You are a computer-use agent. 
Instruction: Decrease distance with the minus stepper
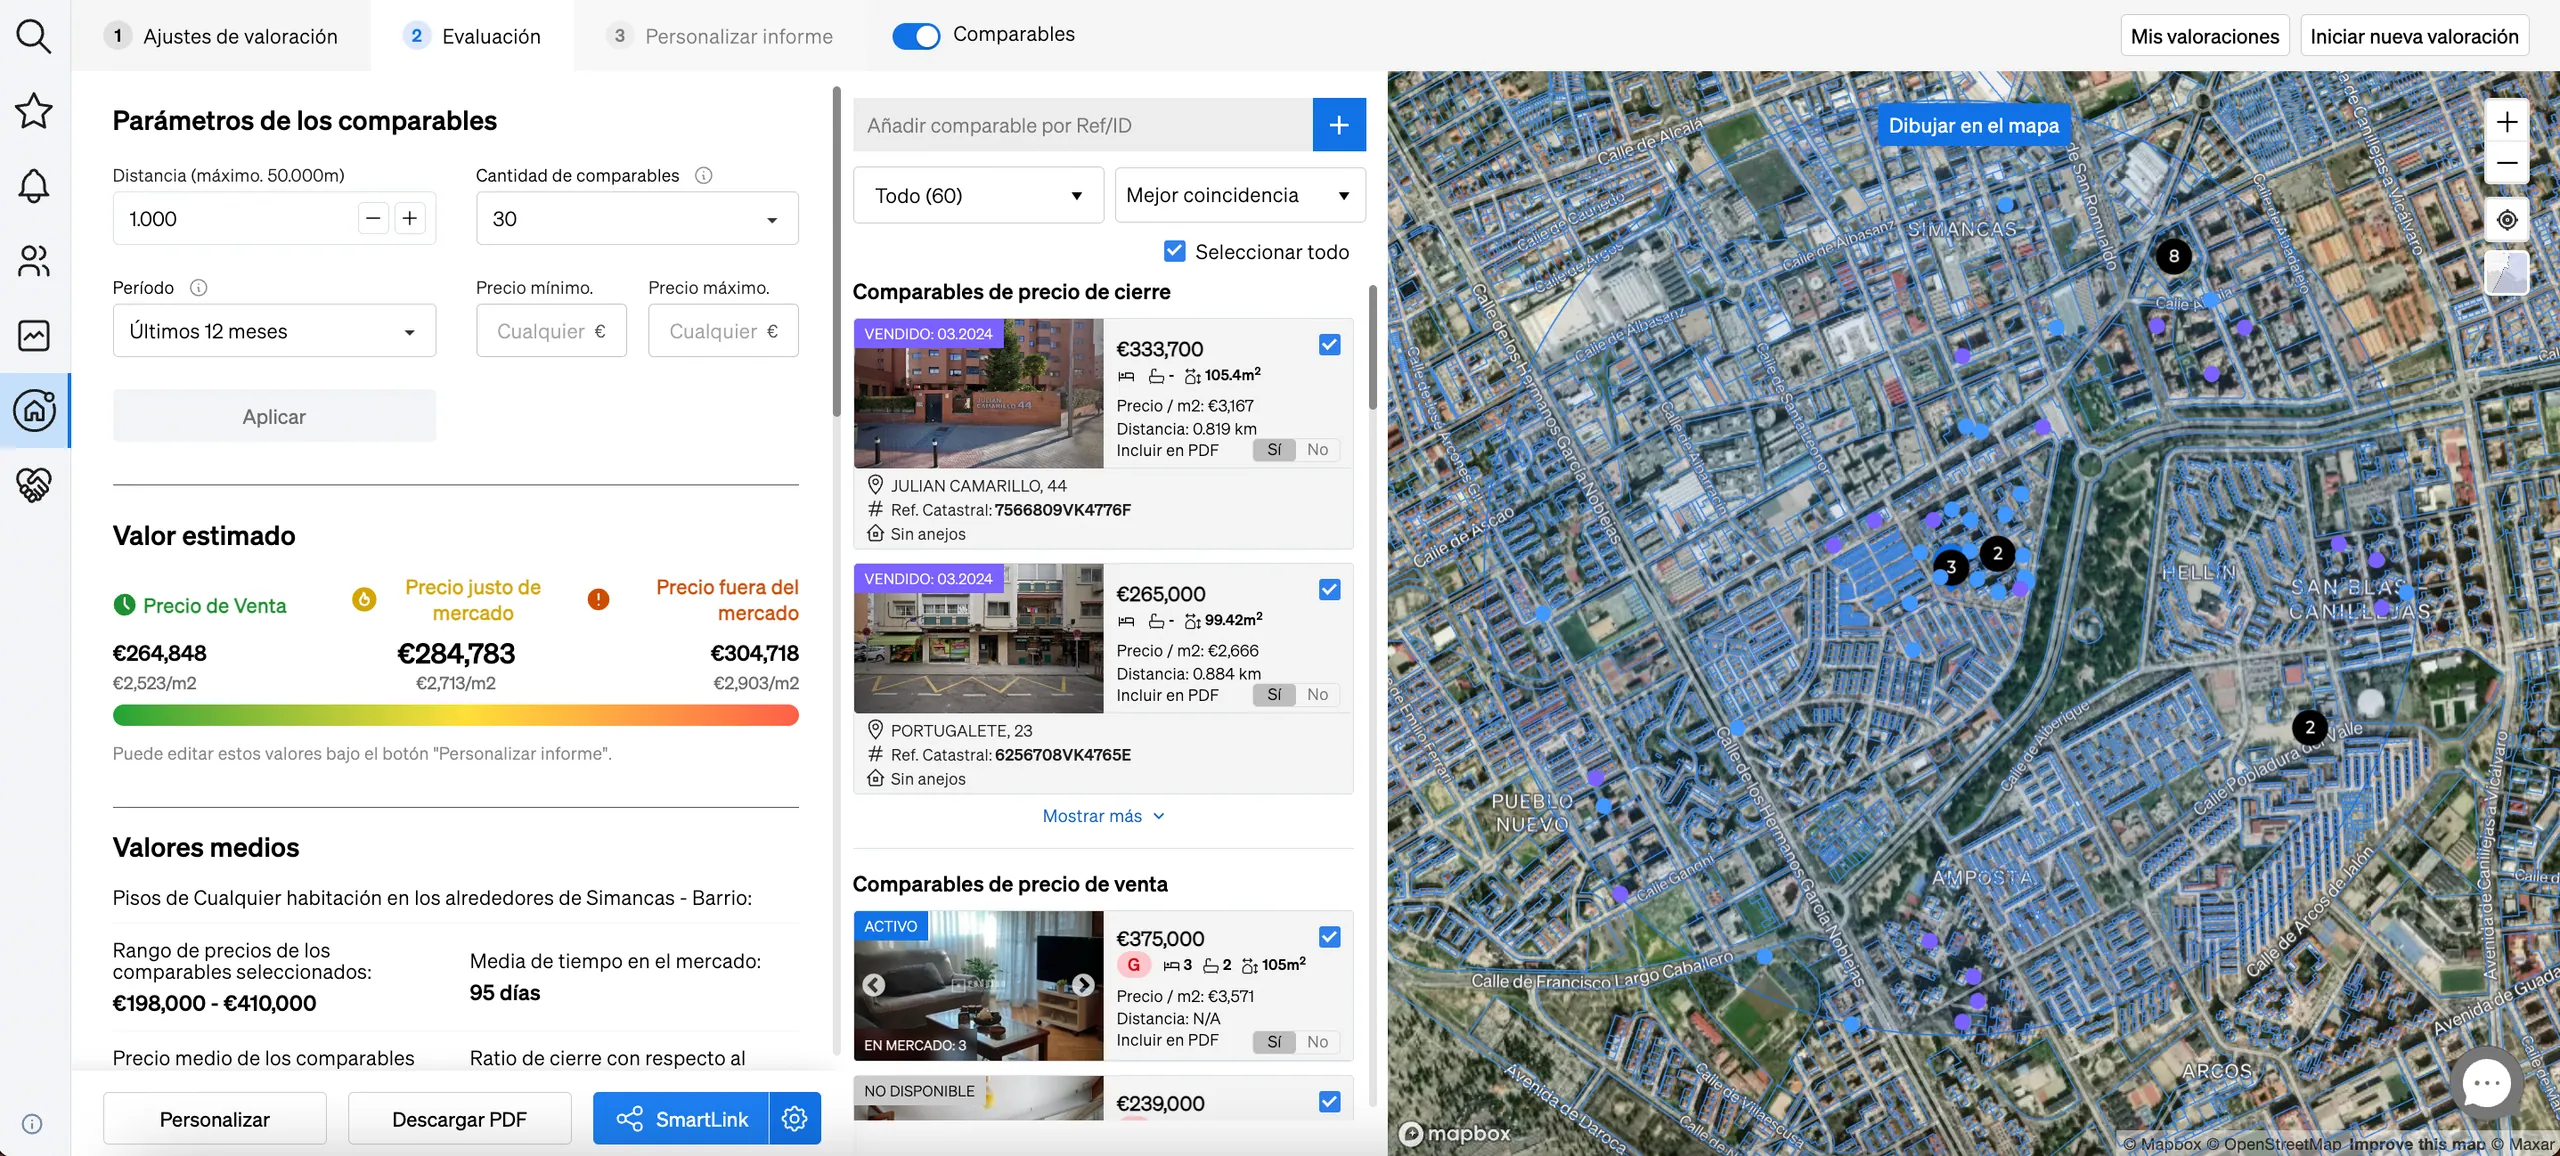(x=373, y=218)
